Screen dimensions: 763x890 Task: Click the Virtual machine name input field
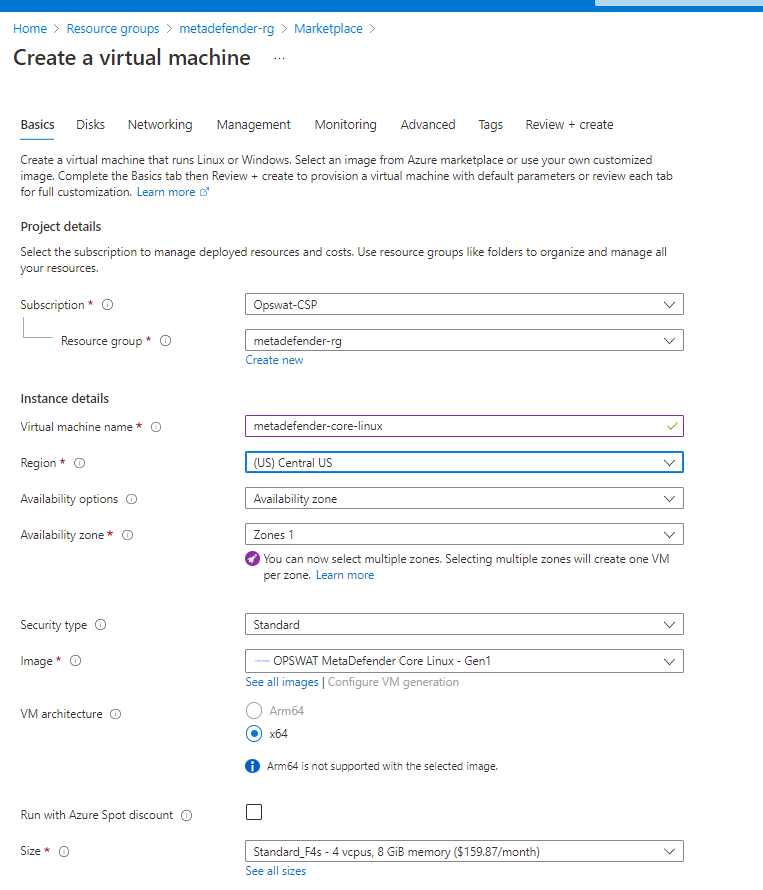464,426
